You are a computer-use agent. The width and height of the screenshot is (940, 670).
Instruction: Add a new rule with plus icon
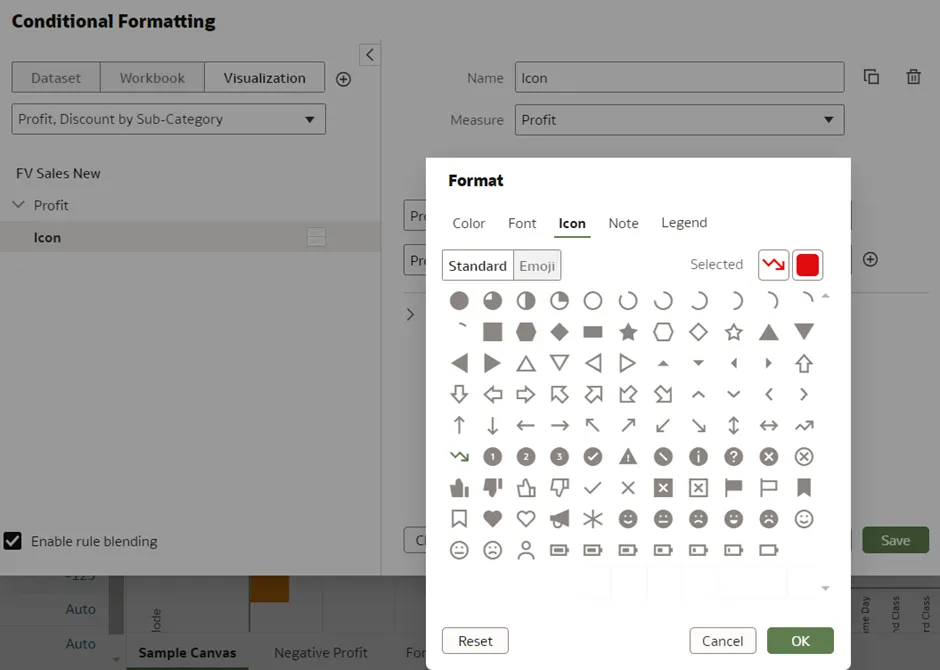click(343, 79)
